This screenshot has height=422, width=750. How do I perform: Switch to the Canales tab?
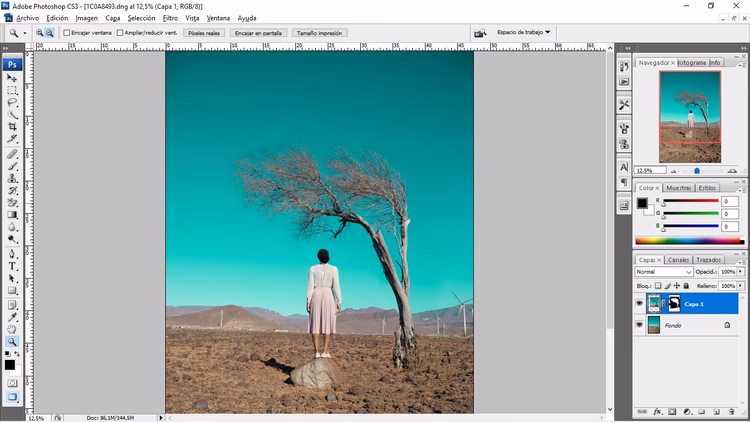[678, 260]
